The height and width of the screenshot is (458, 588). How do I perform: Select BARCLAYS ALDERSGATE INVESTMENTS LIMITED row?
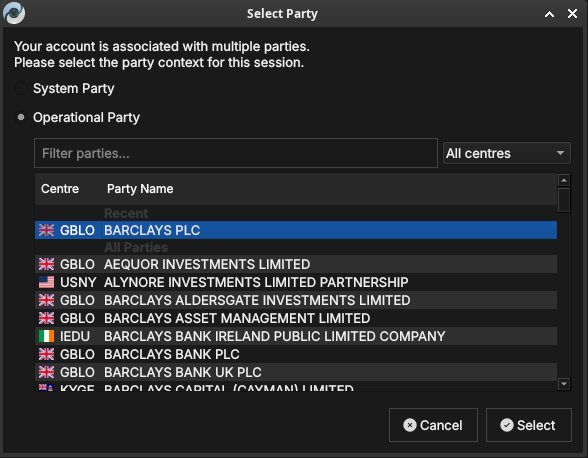point(296,300)
